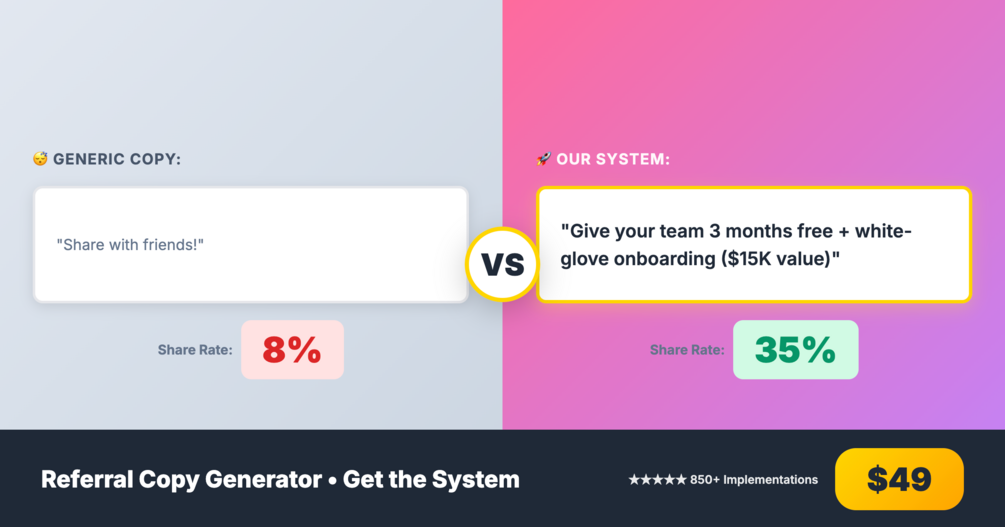Click the "Share with friends!" quote text
This screenshot has width=1005, height=527.
[130, 244]
